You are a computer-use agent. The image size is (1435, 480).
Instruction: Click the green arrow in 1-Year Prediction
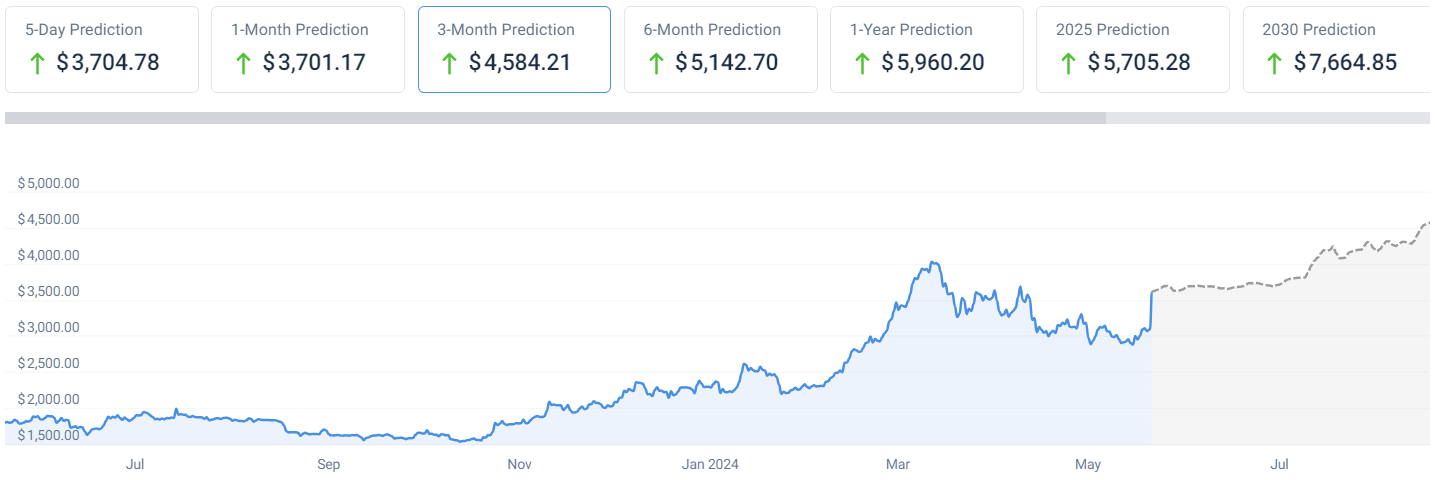862,63
